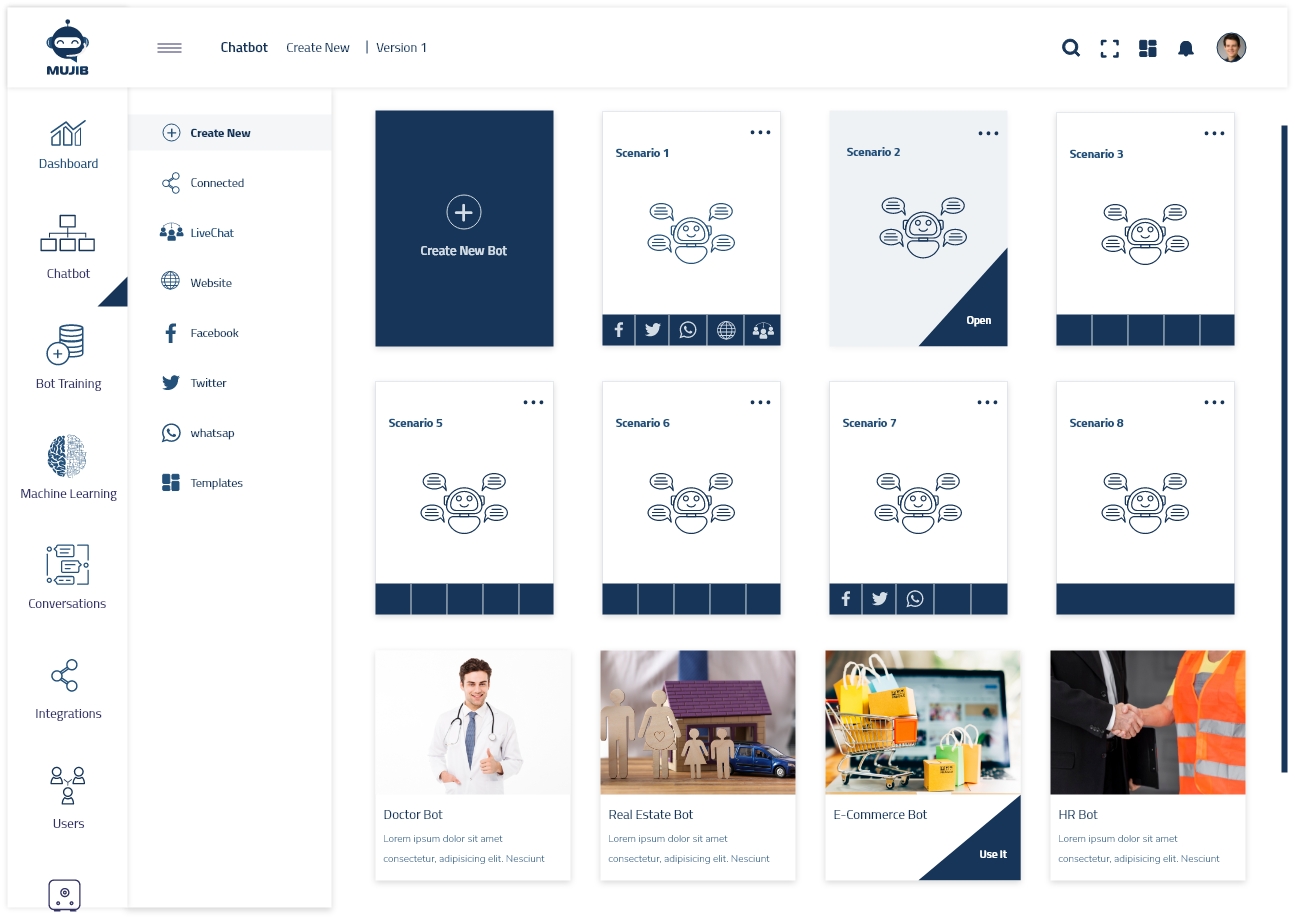The height and width of the screenshot is (920, 1295).
Task: Open three-dot menu on Scenario 3
Action: pyautogui.click(x=1214, y=133)
